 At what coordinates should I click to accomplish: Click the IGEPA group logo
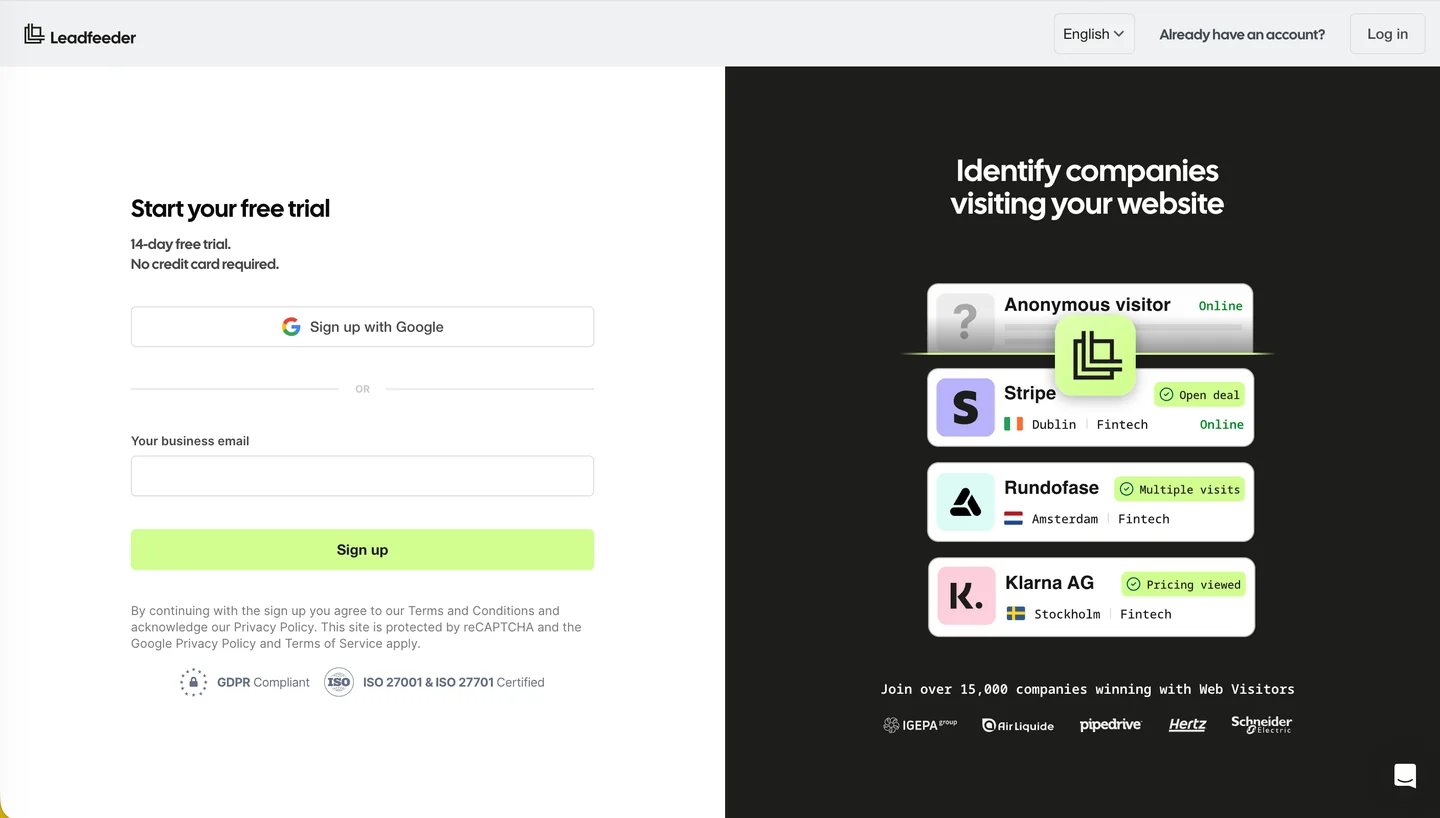pos(920,725)
